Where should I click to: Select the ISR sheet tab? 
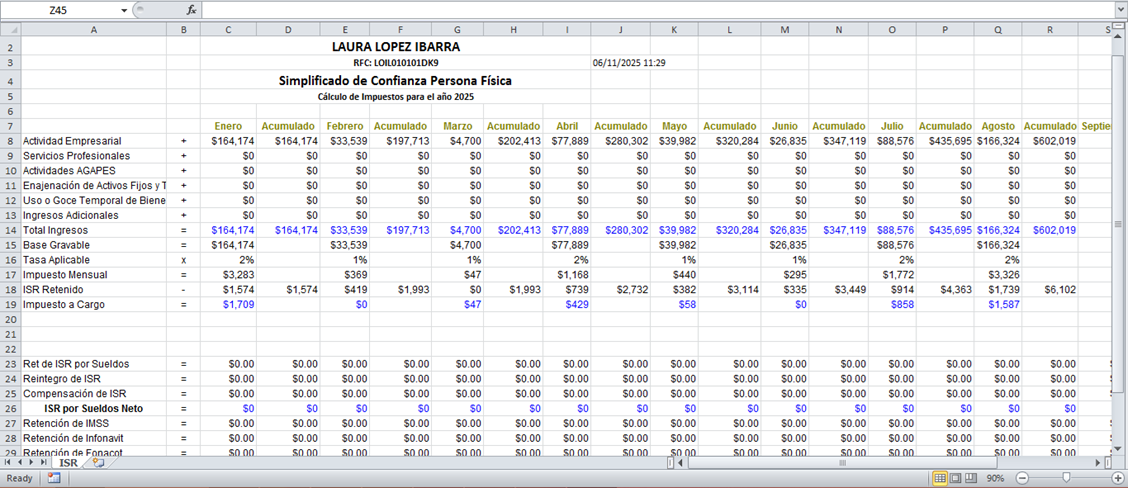68,463
